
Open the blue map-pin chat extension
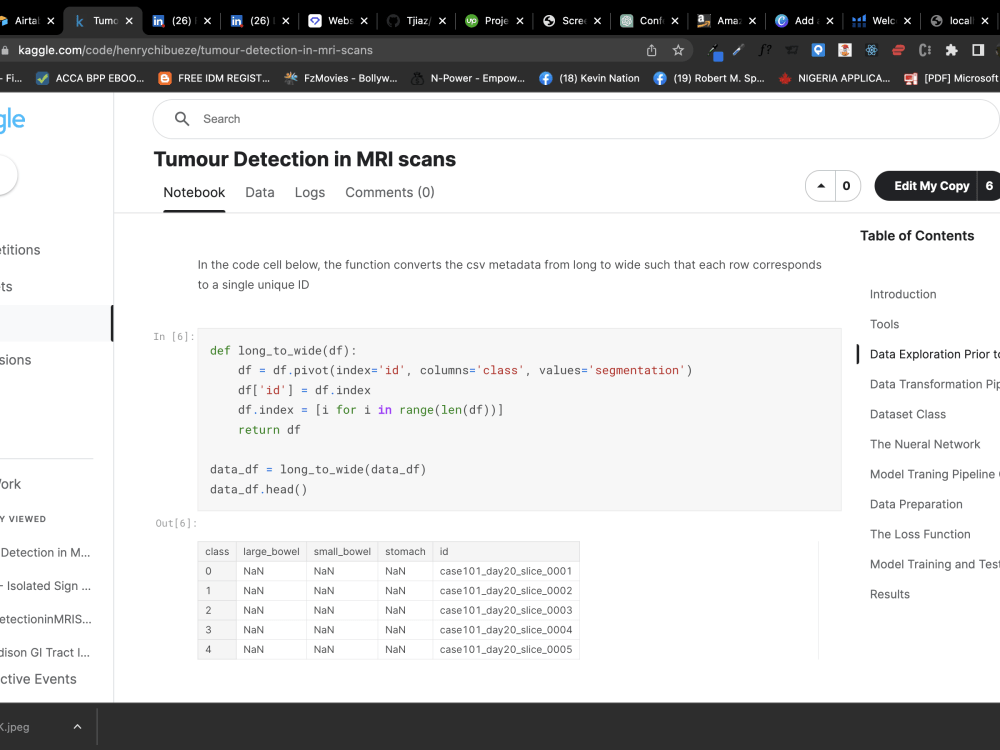coord(818,50)
